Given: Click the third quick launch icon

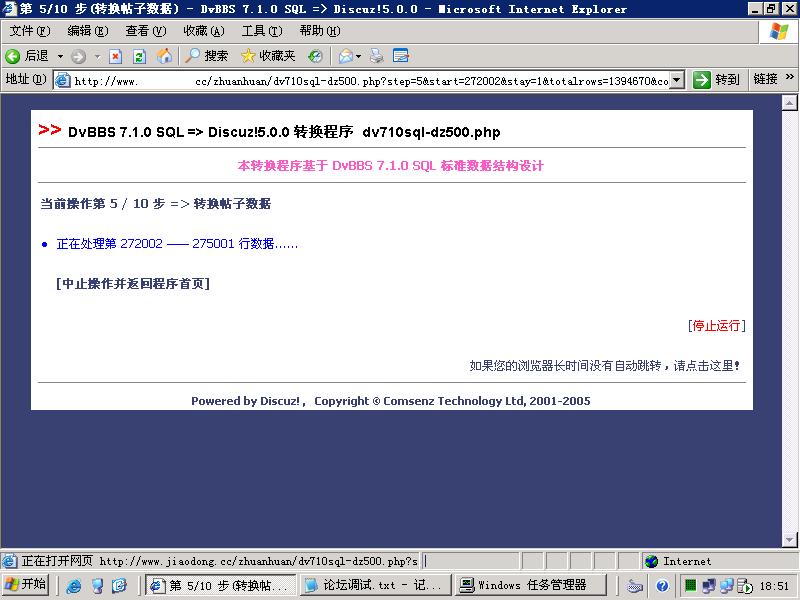Looking at the screenshot, I should tap(119, 585).
